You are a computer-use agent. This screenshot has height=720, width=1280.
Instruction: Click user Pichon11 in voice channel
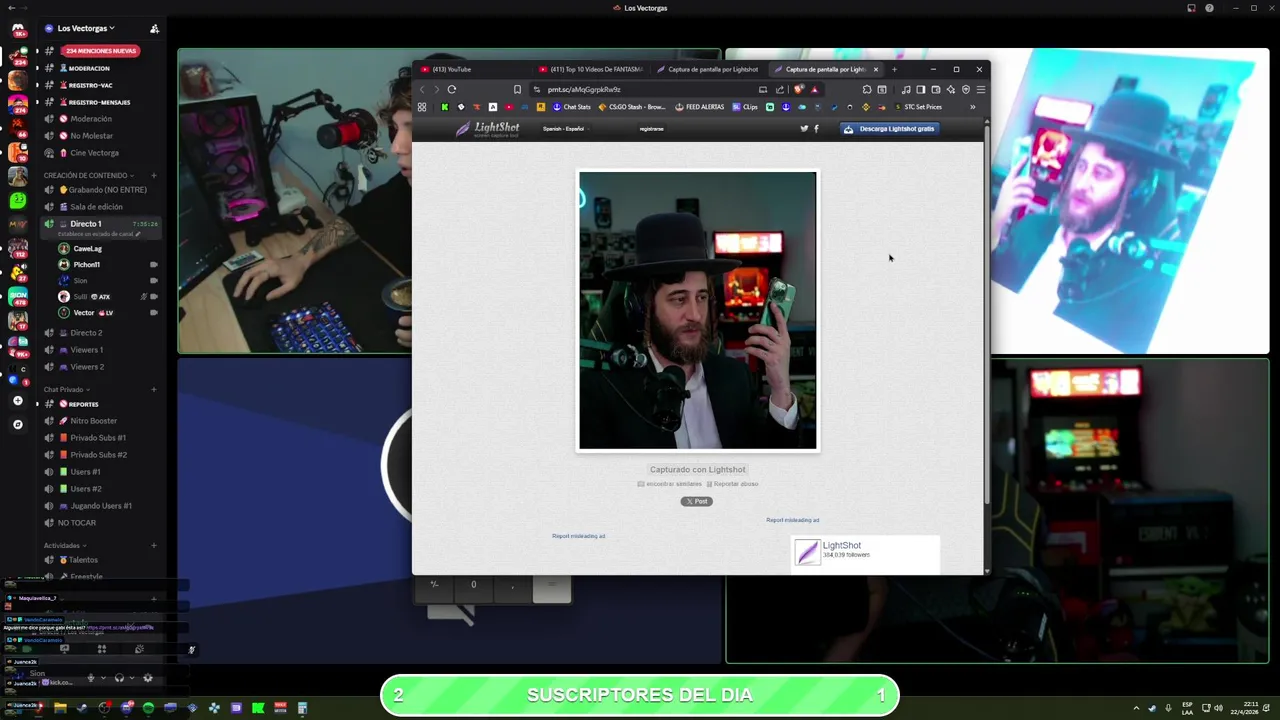[x=86, y=265]
